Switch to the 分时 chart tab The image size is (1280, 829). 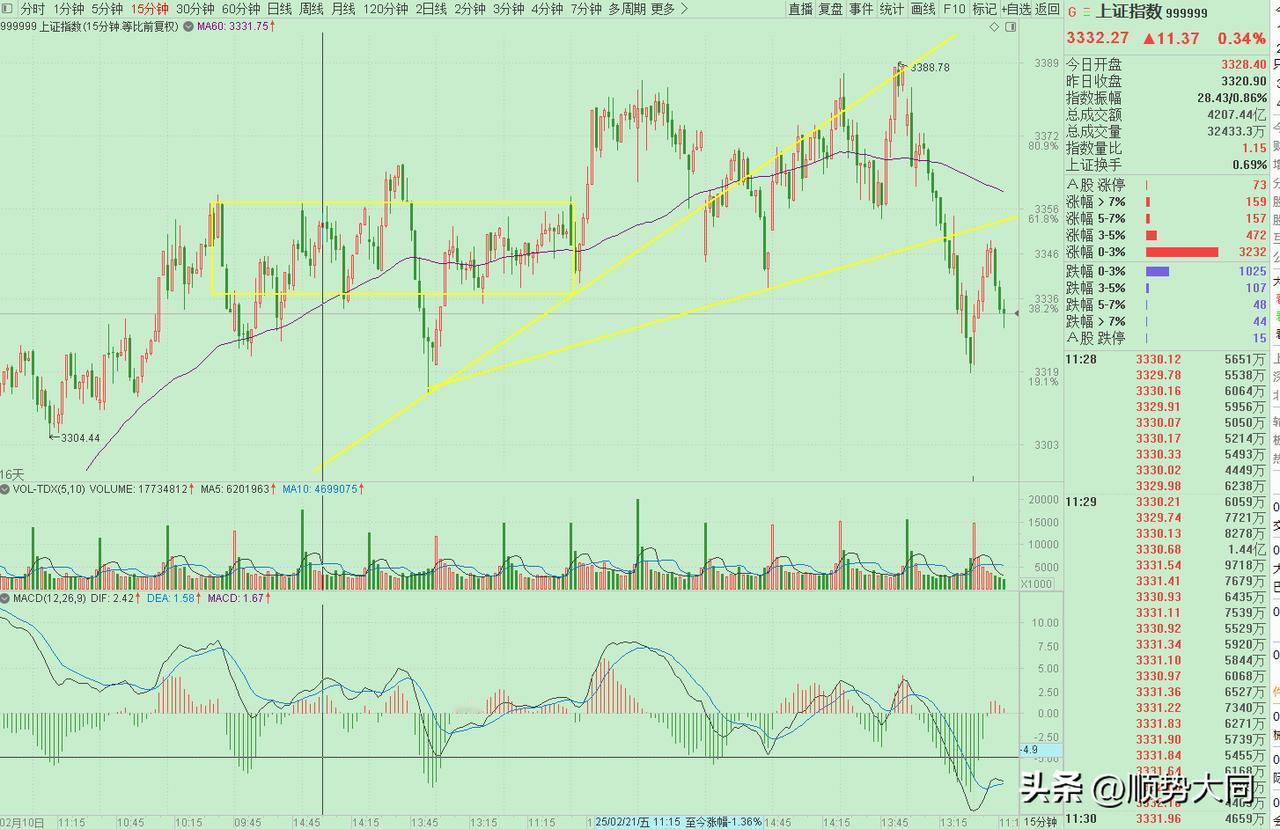tap(33, 9)
